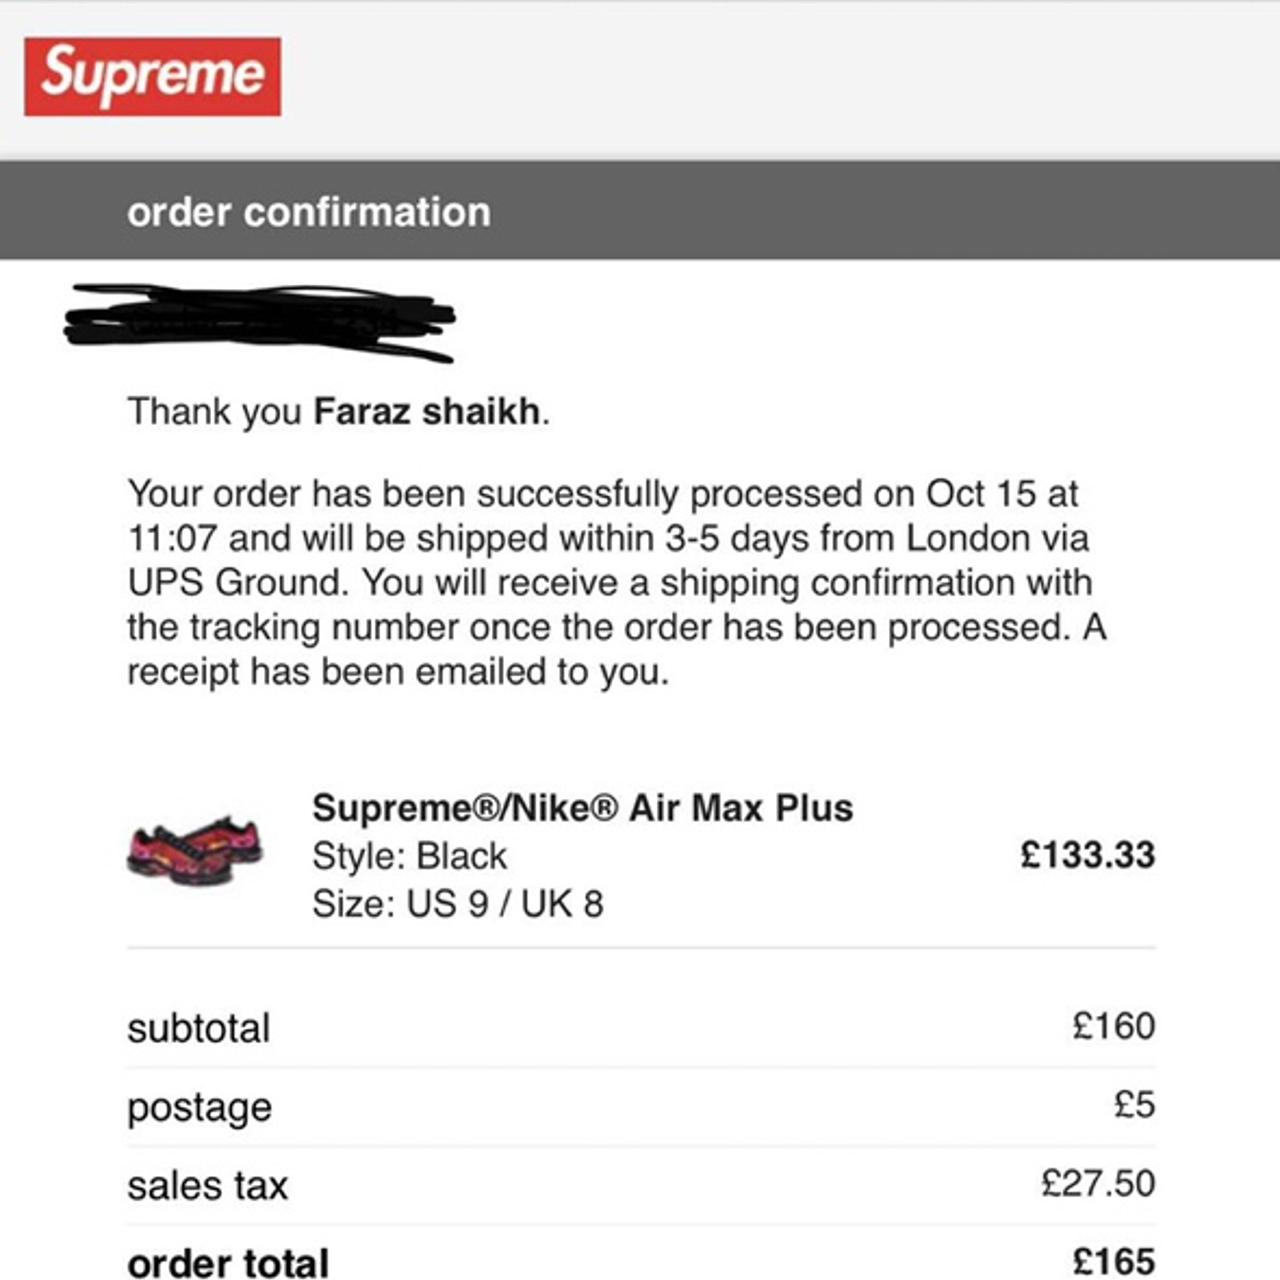Click the red Supreme logo
The image size is (1280, 1280).
pos(152,76)
